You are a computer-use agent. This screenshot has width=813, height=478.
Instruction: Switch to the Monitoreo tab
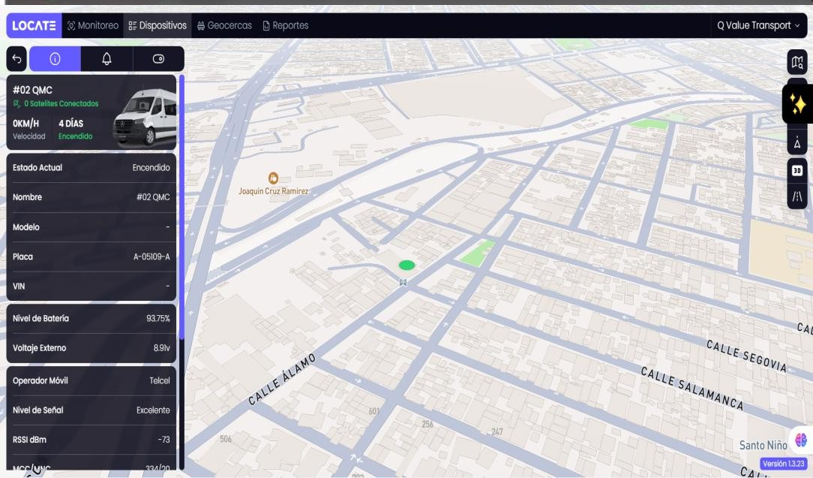click(x=93, y=25)
